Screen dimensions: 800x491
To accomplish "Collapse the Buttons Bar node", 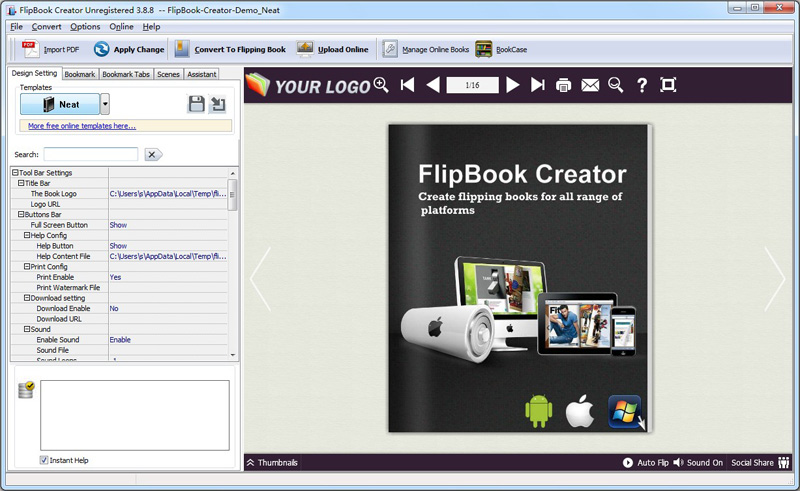I will point(21,214).
